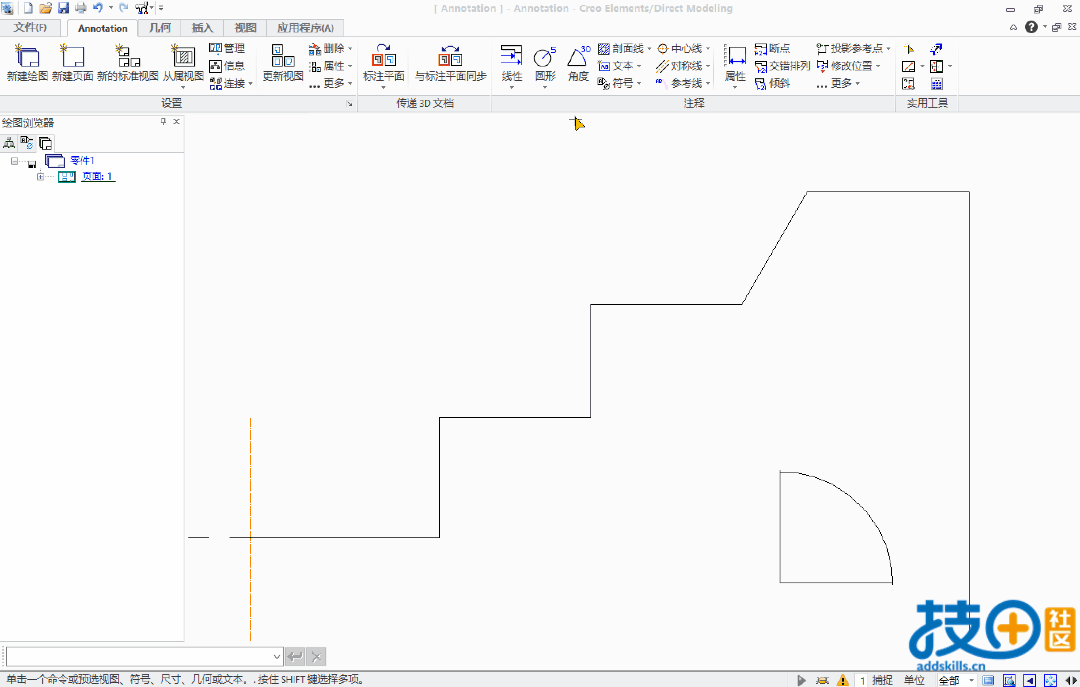Select 页面: 1 in drawing browser

(x=97, y=176)
